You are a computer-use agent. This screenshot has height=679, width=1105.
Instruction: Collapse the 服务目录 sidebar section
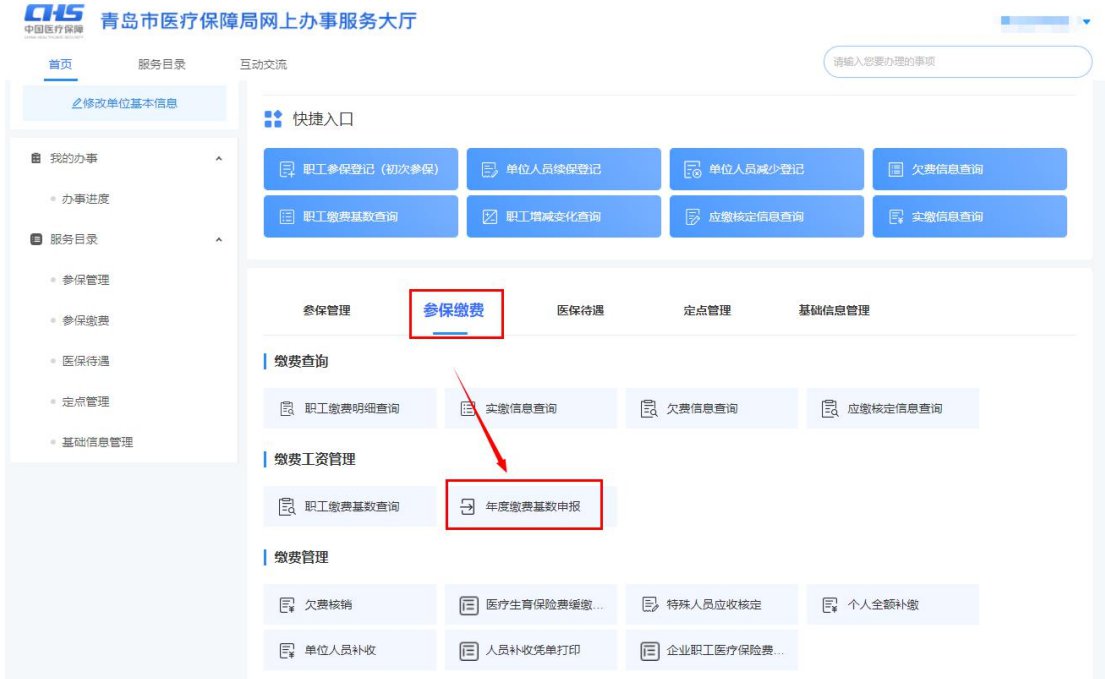click(218, 239)
